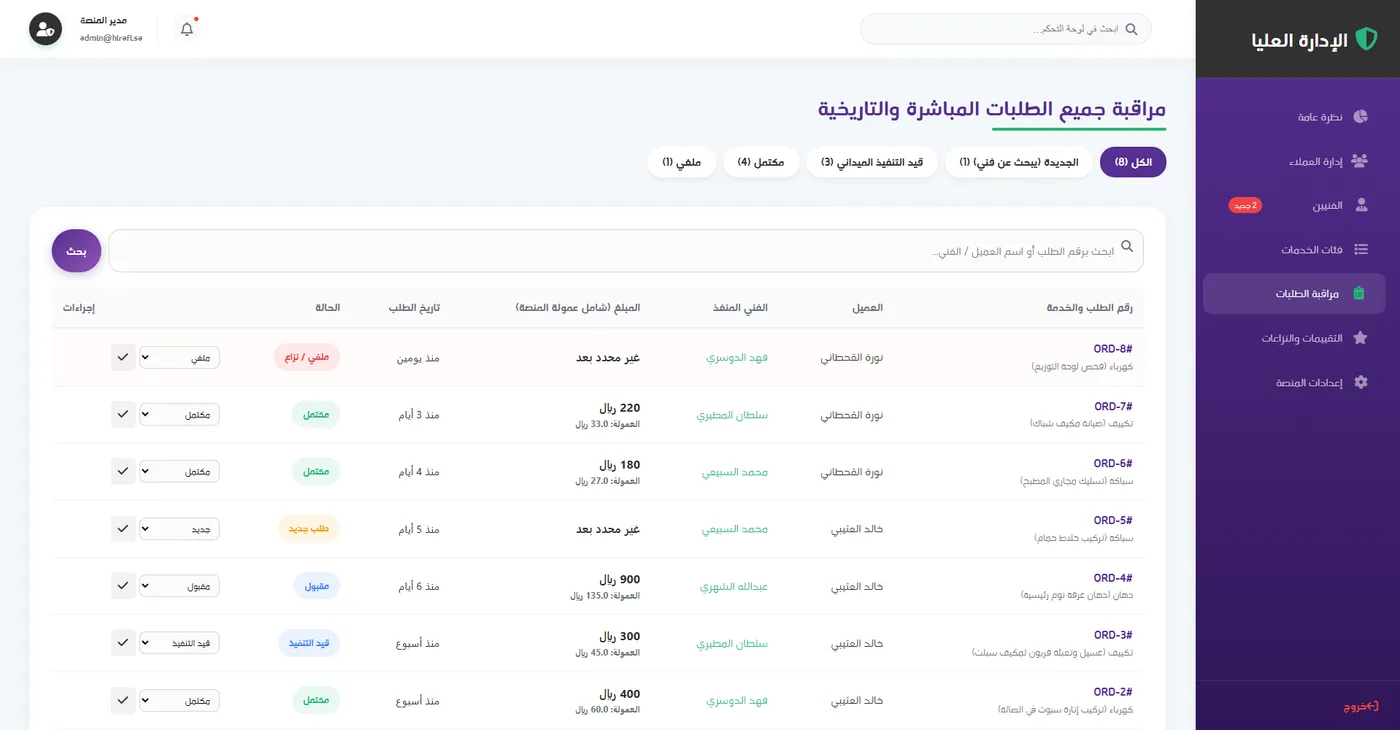The image size is (1400, 730).
Task: Click the magnifier icon in top search bar
Action: point(1132,29)
